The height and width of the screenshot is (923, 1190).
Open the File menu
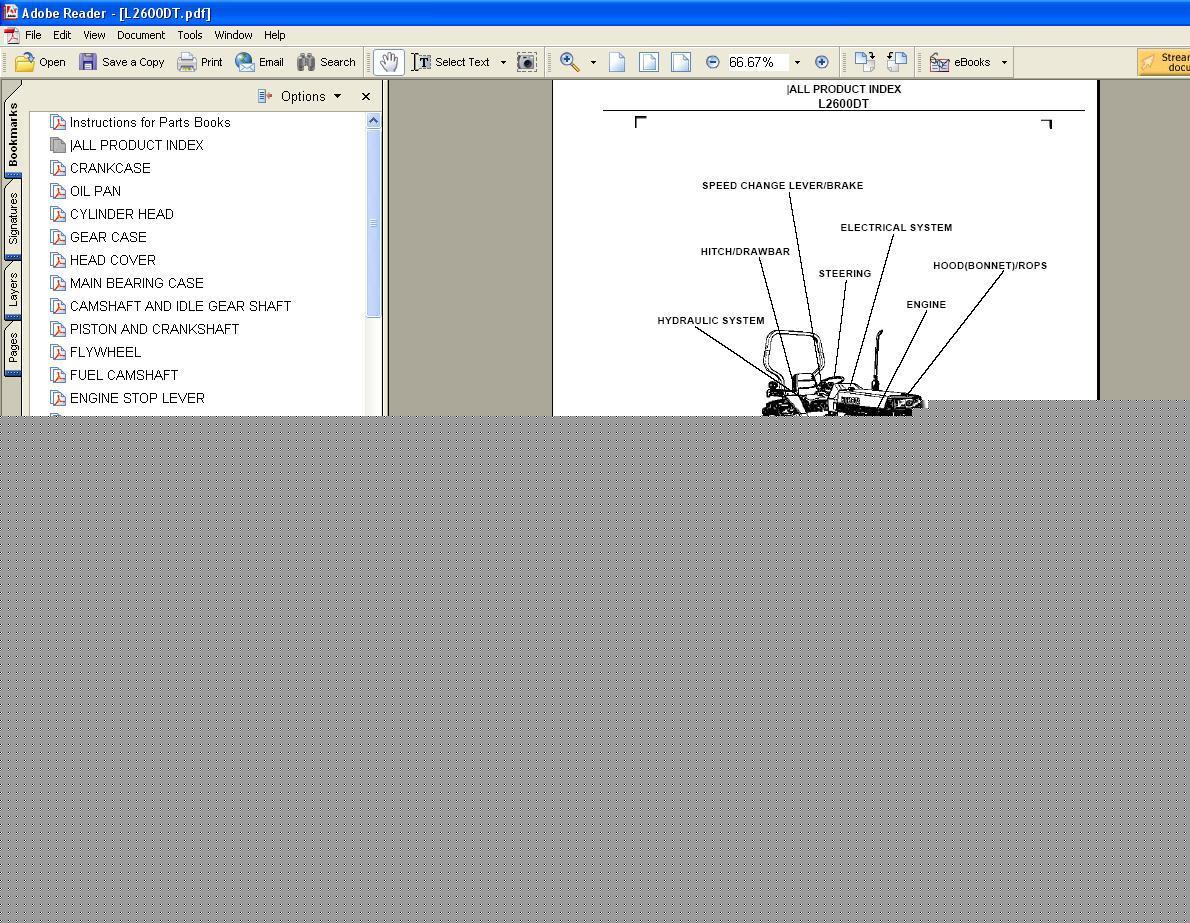[x=33, y=35]
